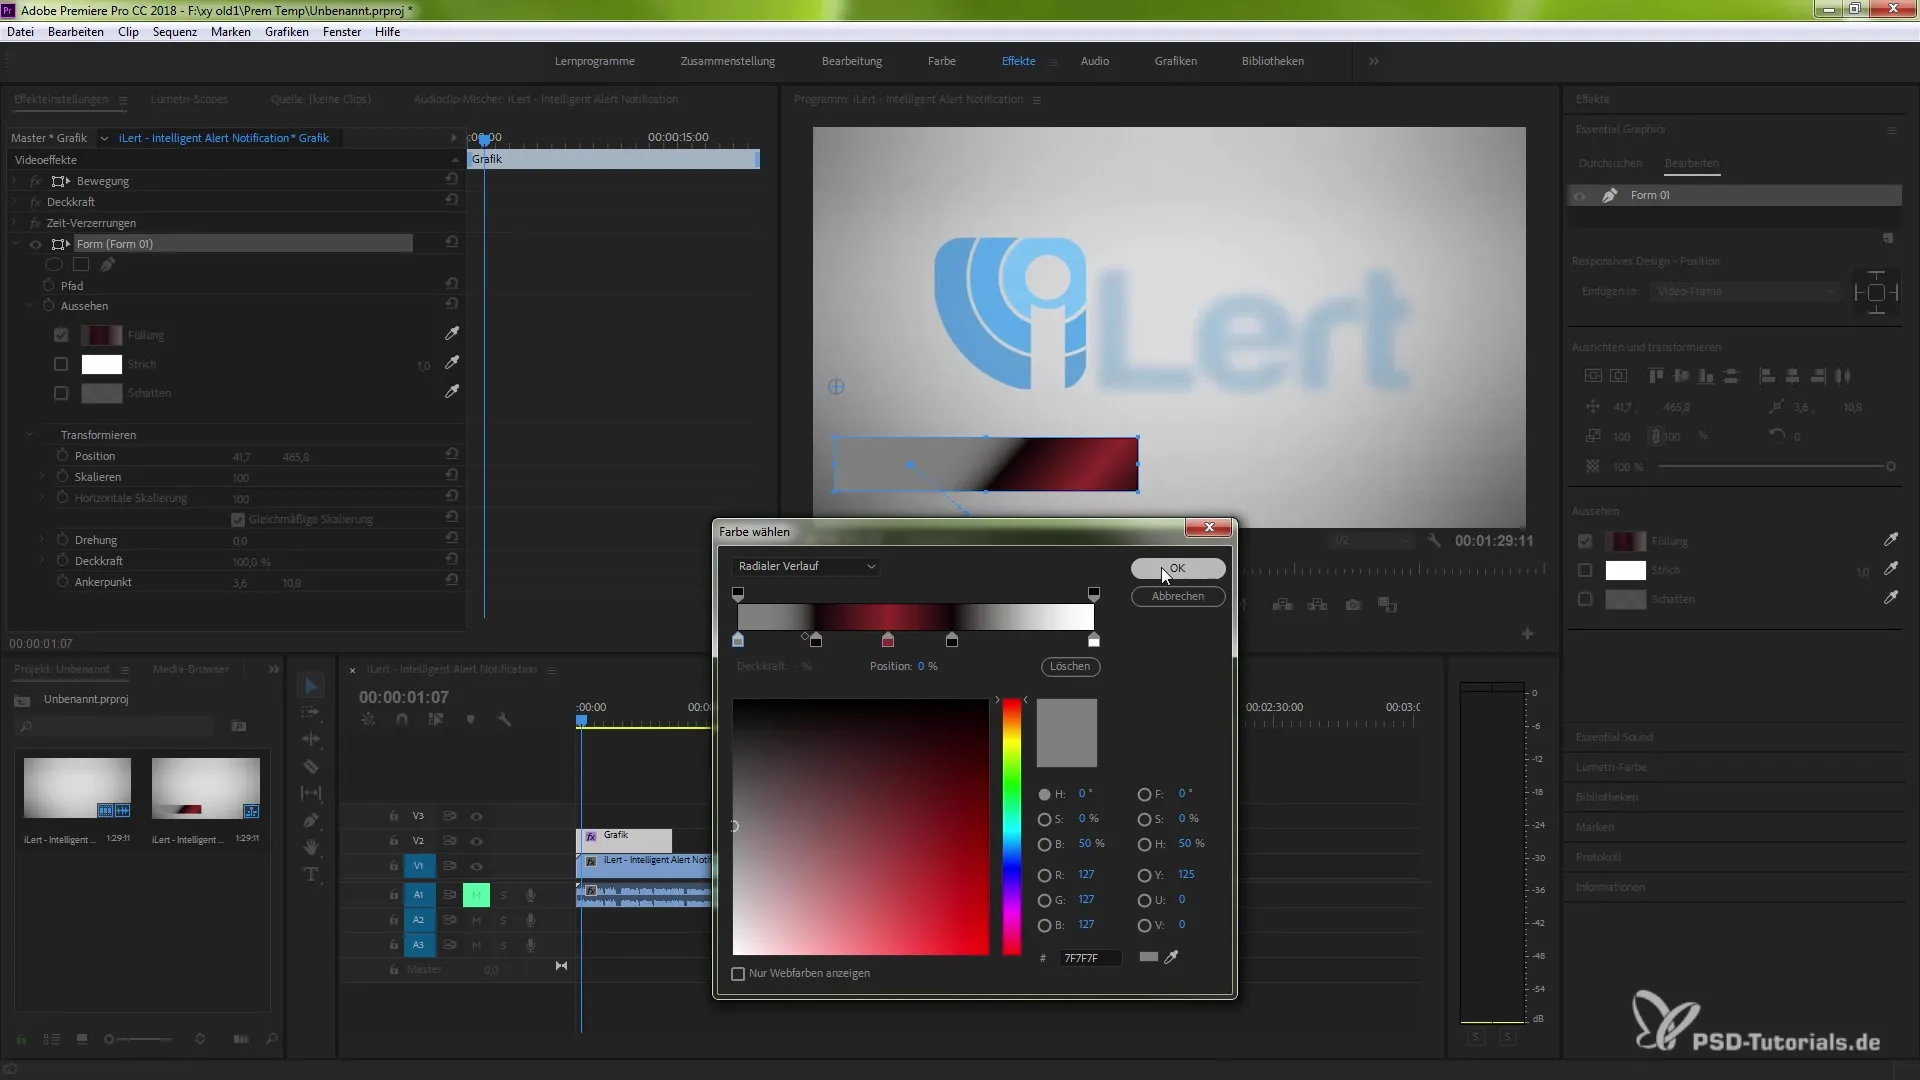The width and height of the screenshot is (1920, 1080).
Task: Disable the Füllung checkbox in Effekteinstellungen
Action: click(x=61, y=335)
